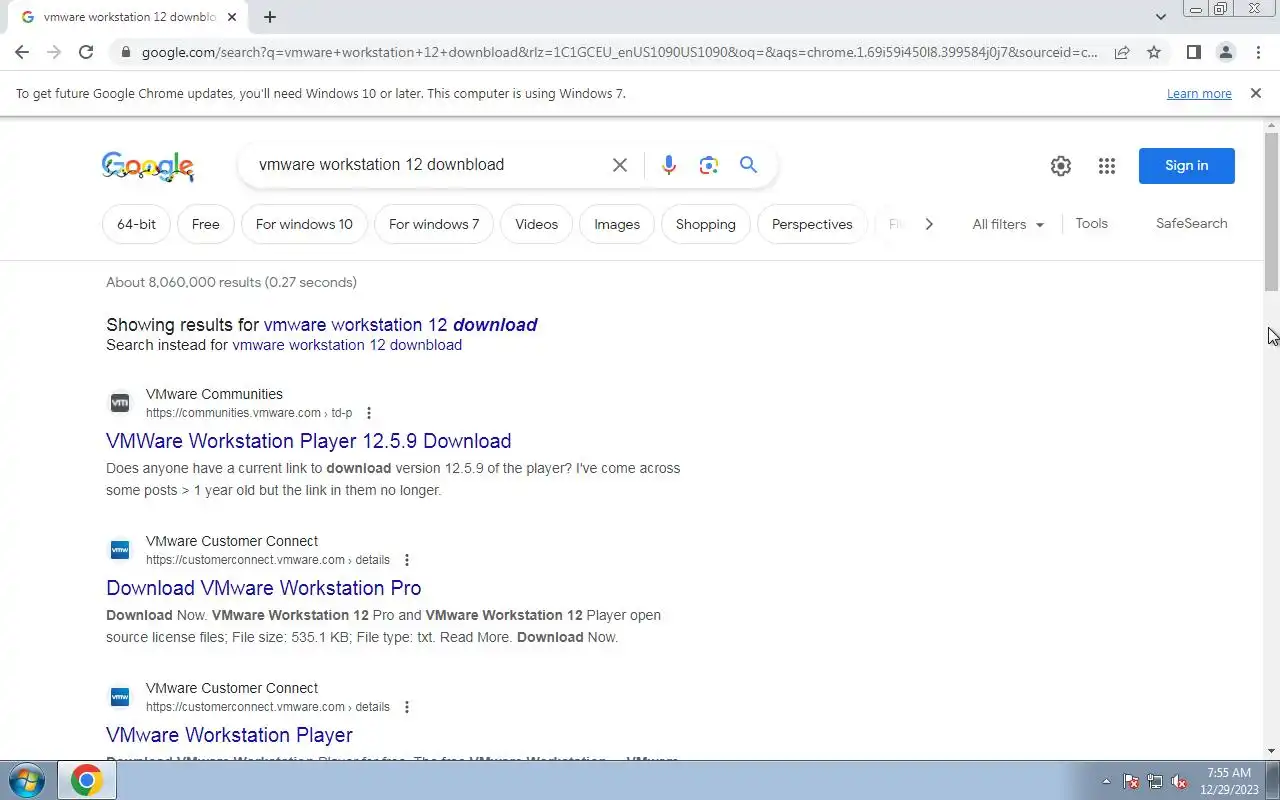Dismiss the Chrome update notification bar
Screen dimensions: 1280x800
tap(1255, 93)
